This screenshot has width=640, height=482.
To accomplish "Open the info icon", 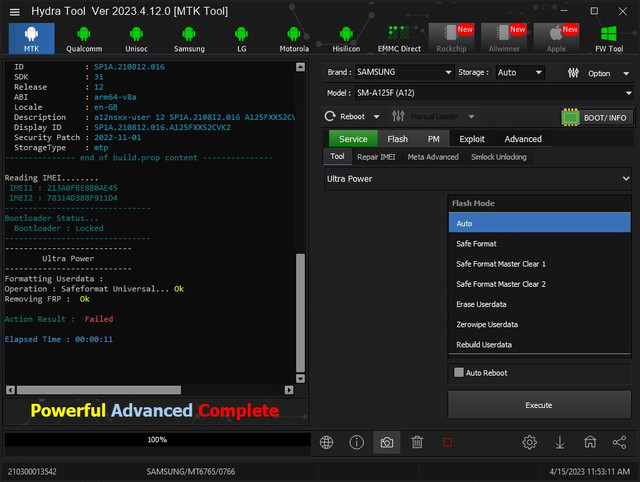I will click(x=357, y=442).
